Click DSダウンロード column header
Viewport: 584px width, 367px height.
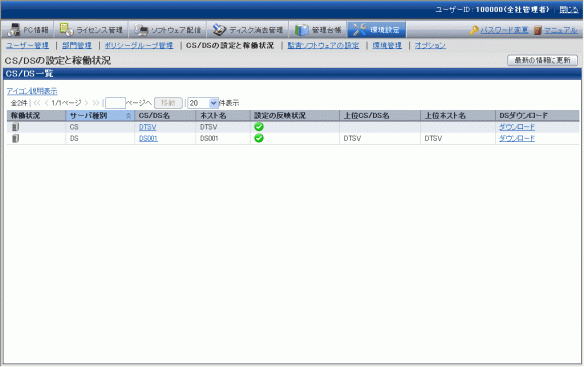point(537,116)
